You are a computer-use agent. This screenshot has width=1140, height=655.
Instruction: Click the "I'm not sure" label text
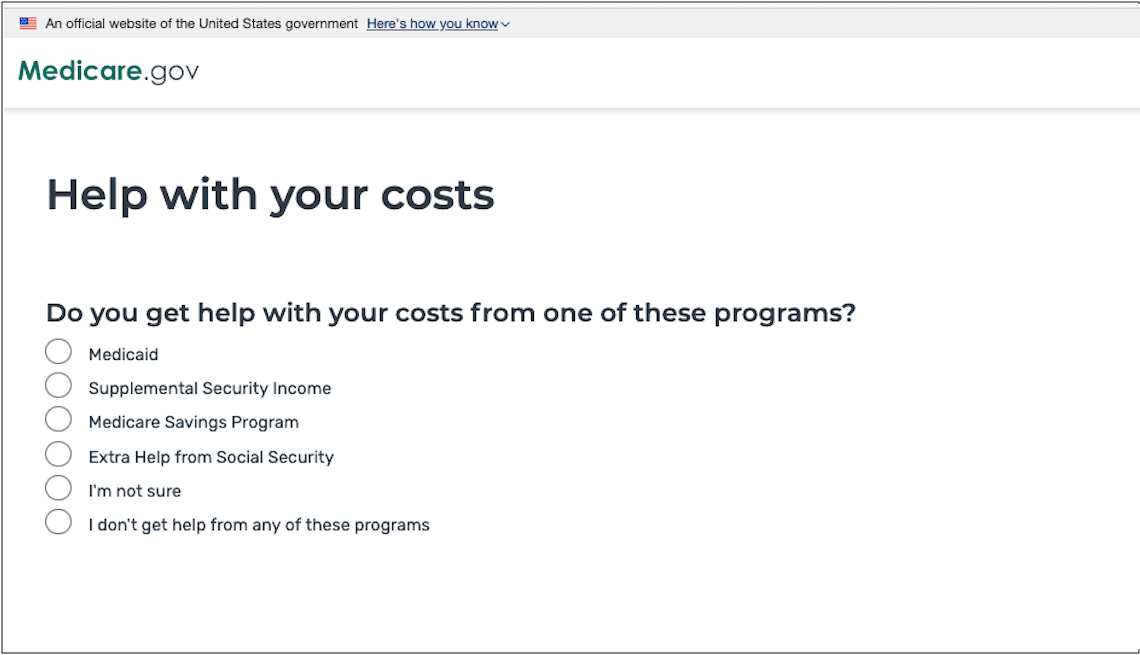136,490
